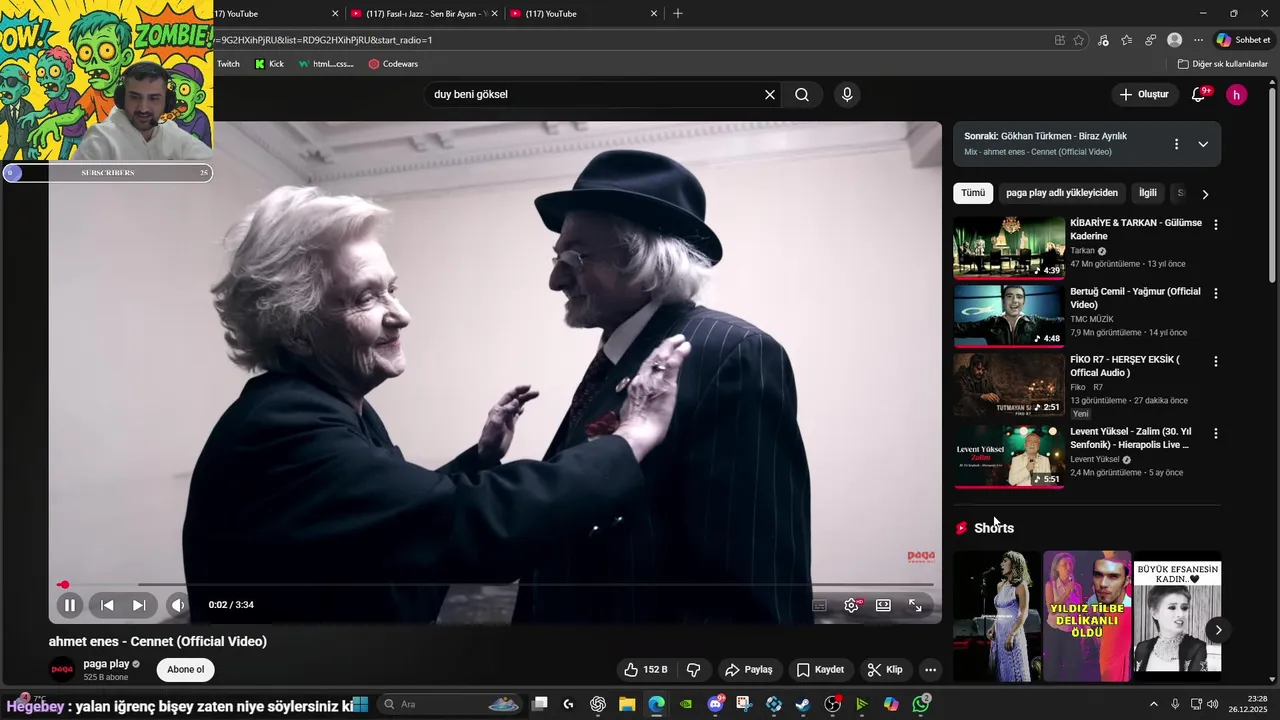Show next Shorts with arrow
1280x720 pixels.
(x=1218, y=630)
